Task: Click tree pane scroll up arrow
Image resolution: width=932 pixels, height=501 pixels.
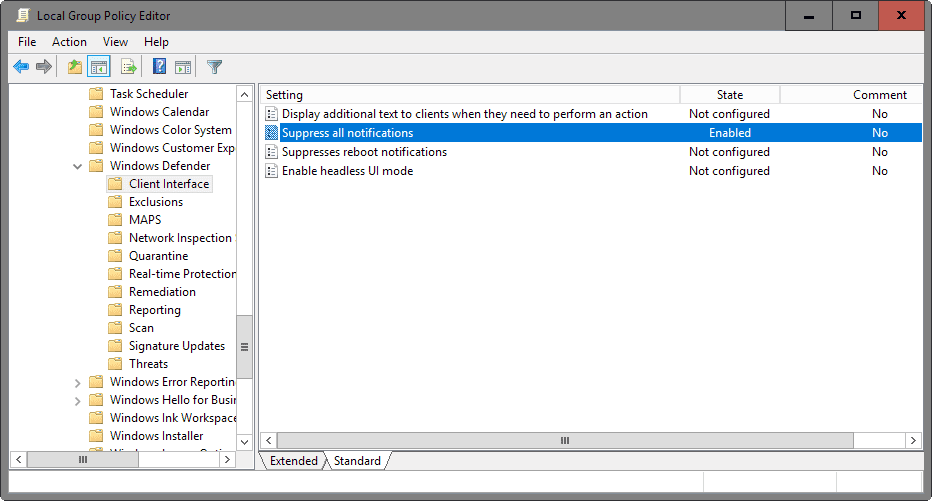Action: coord(244,94)
